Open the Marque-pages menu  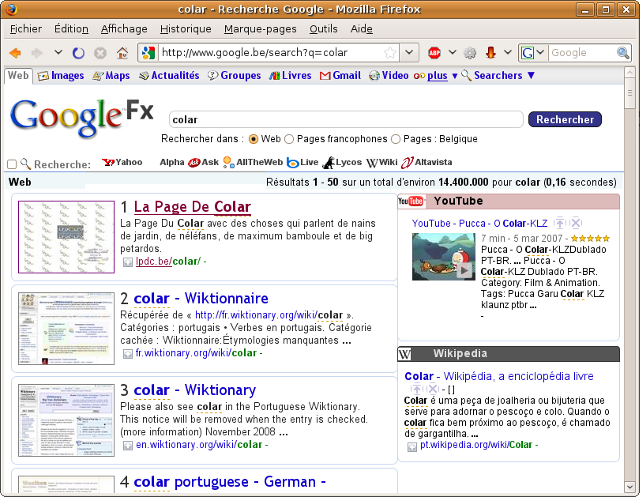click(x=260, y=29)
